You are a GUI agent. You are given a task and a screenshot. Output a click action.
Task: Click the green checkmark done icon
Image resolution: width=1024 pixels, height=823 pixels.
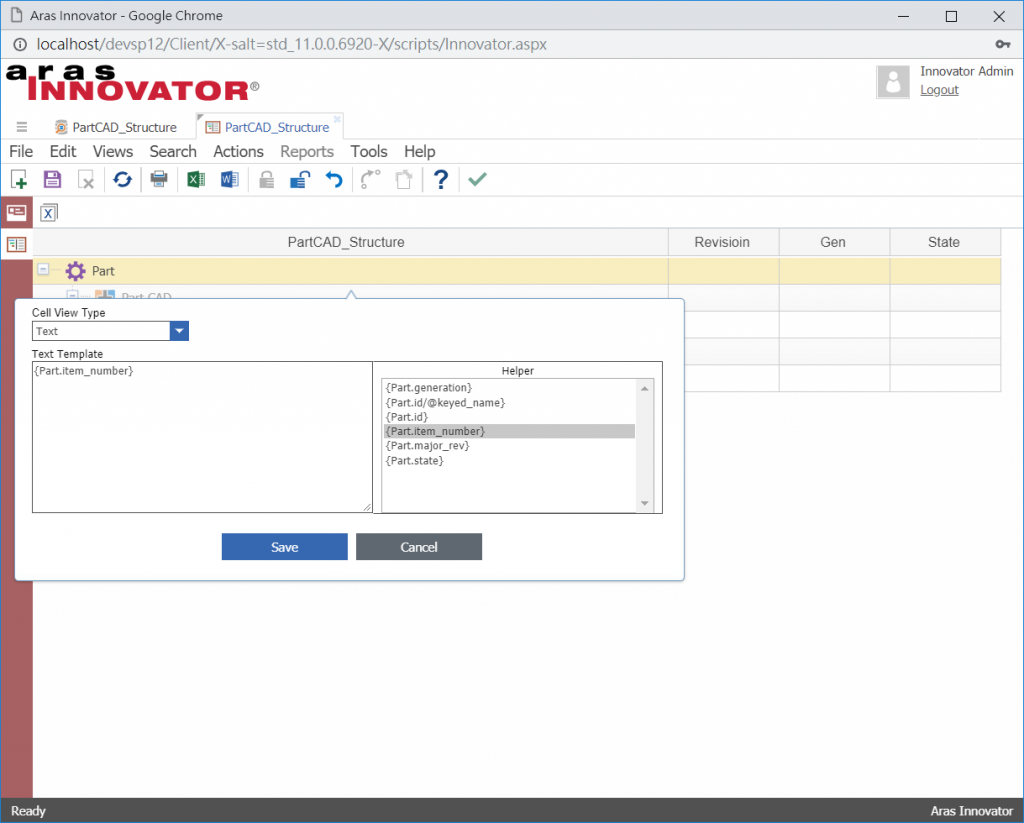[477, 178]
